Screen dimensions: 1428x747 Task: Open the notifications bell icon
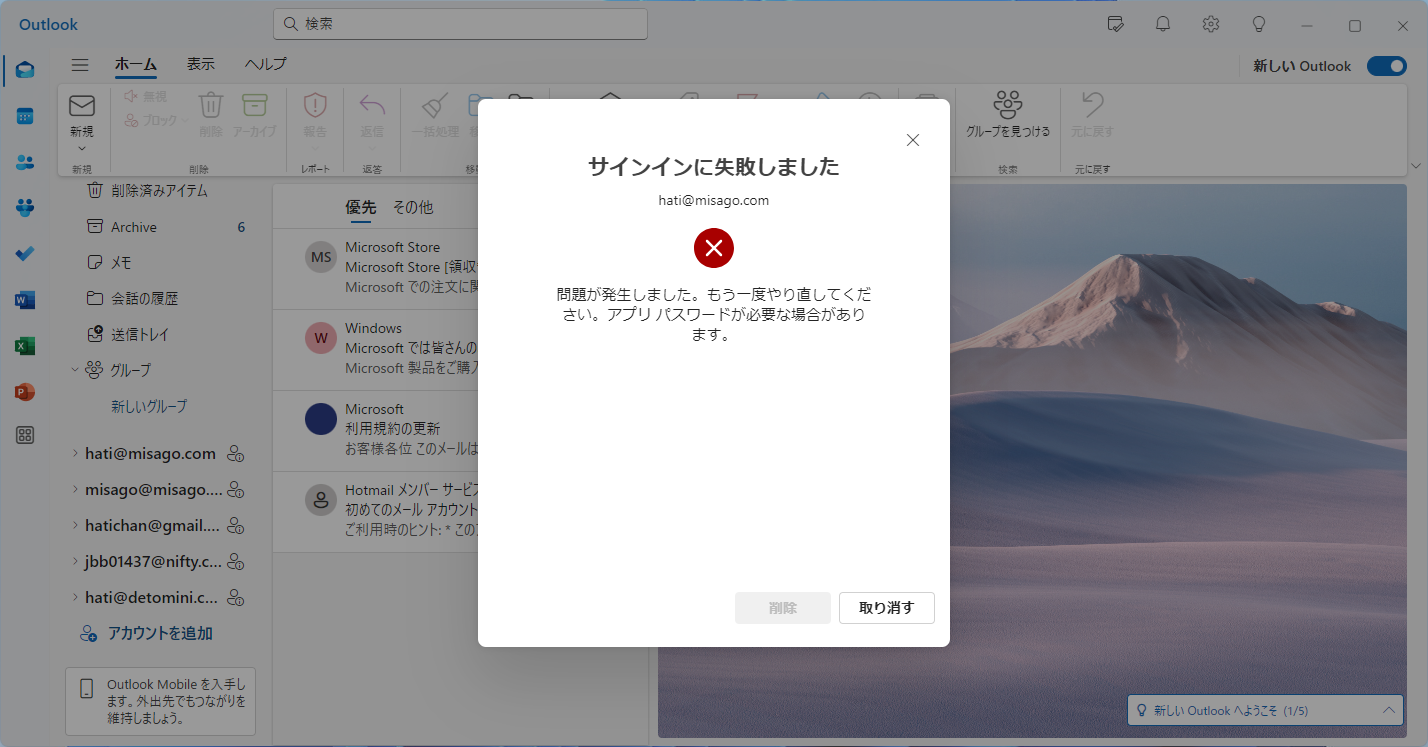tap(1163, 24)
